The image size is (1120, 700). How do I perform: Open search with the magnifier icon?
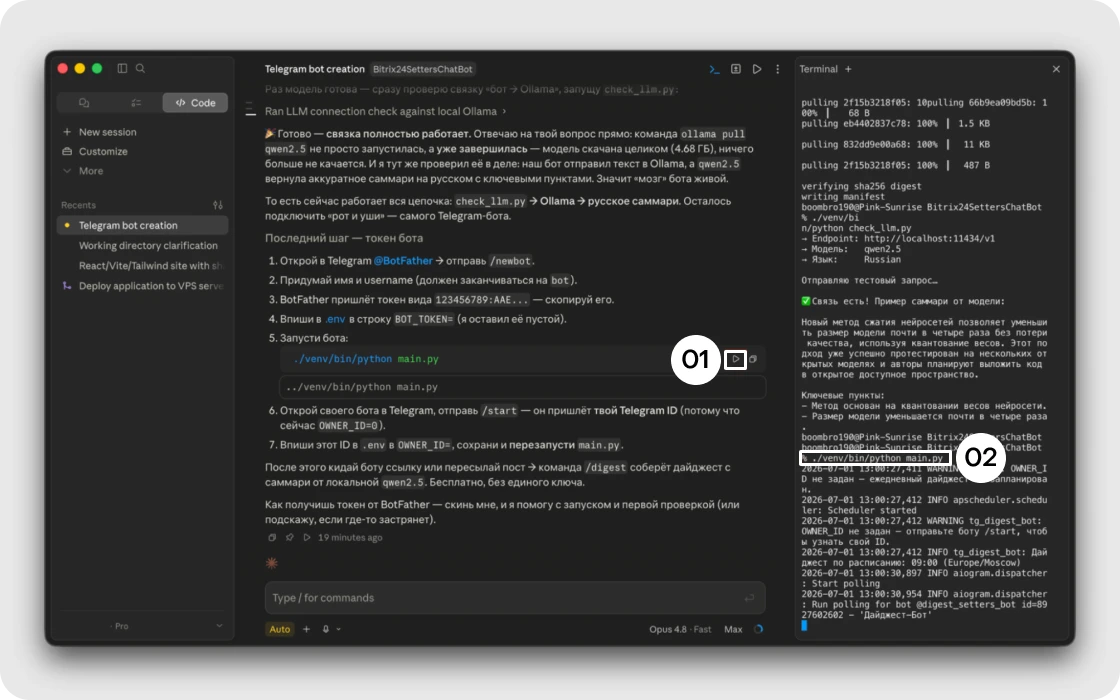[x=141, y=69]
